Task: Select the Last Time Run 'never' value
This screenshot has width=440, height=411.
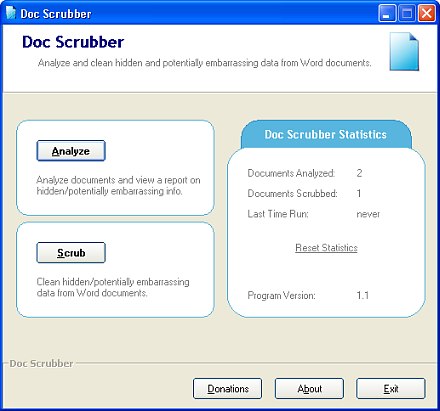Action: click(368, 214)
